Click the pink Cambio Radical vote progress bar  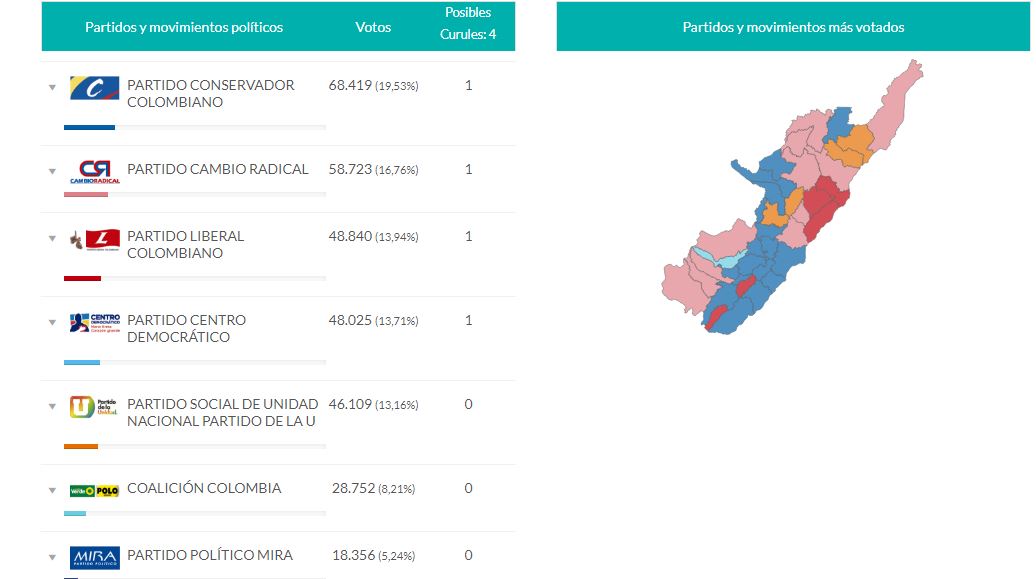click(86, 194)
